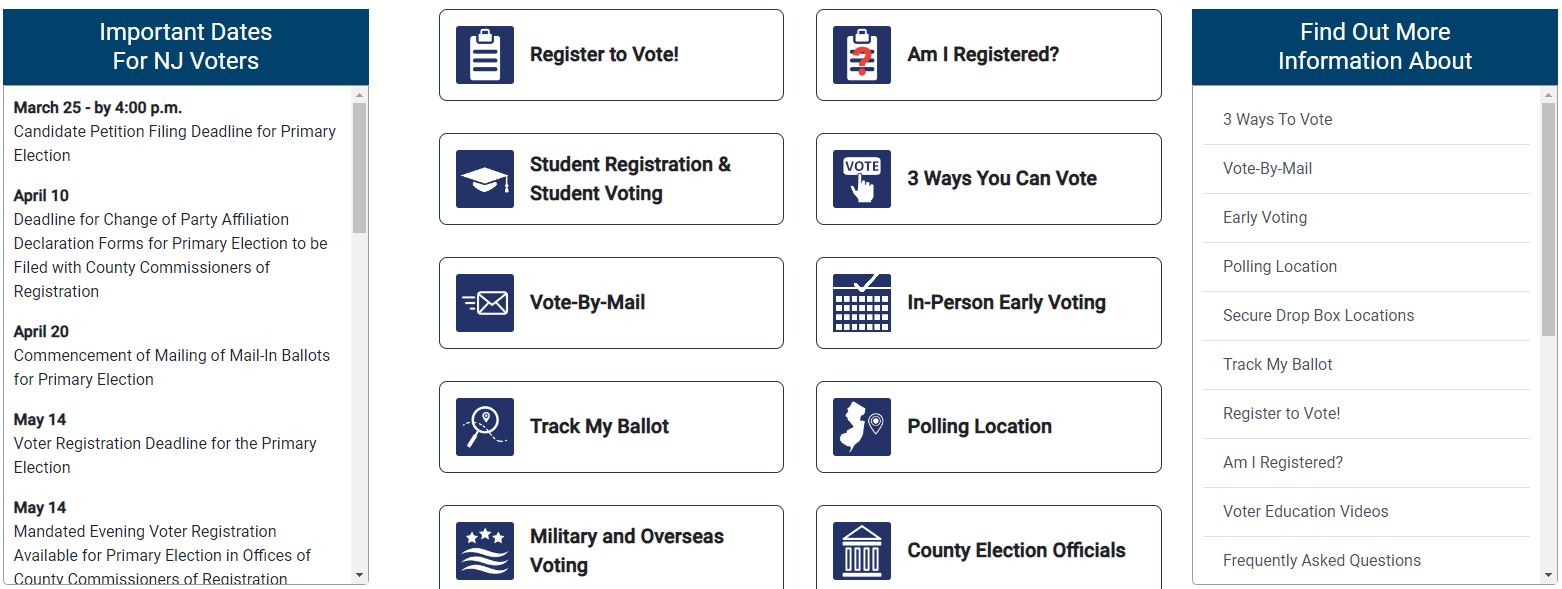Click the 3 Ways You Can Vote button
This screenshot has width=1562, height=589.
click(988, 179)
